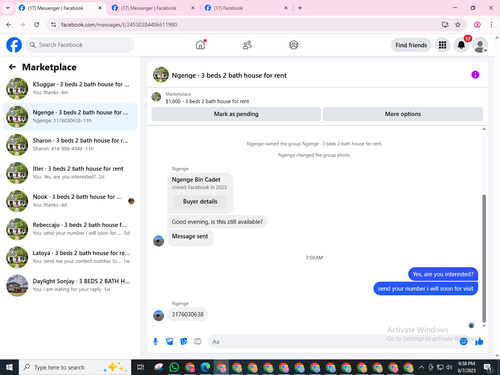Screen dimensions: 500x375
Task: Open WhatsApp from the taskbar
Action: coord(174,367)
